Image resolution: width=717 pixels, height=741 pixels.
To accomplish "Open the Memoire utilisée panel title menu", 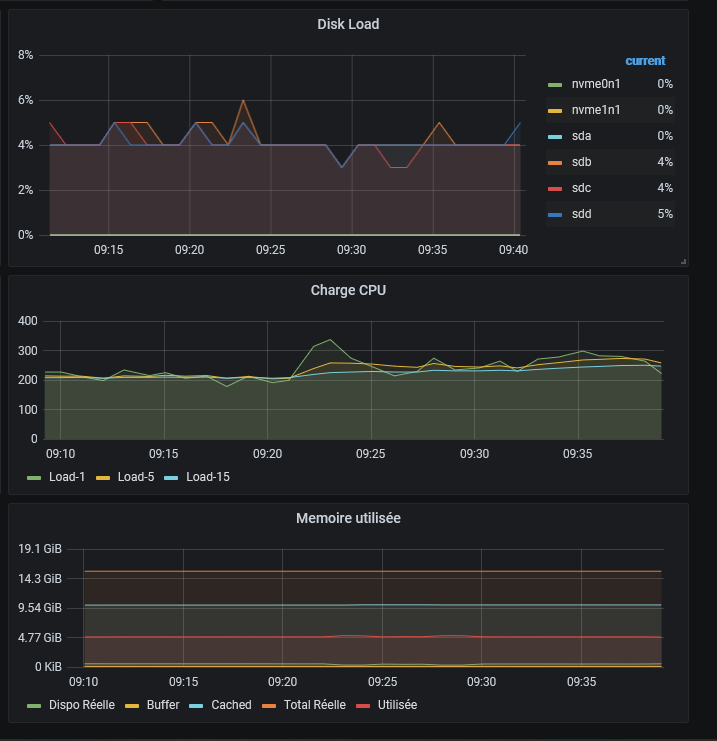I will click(x=348, y=518).
